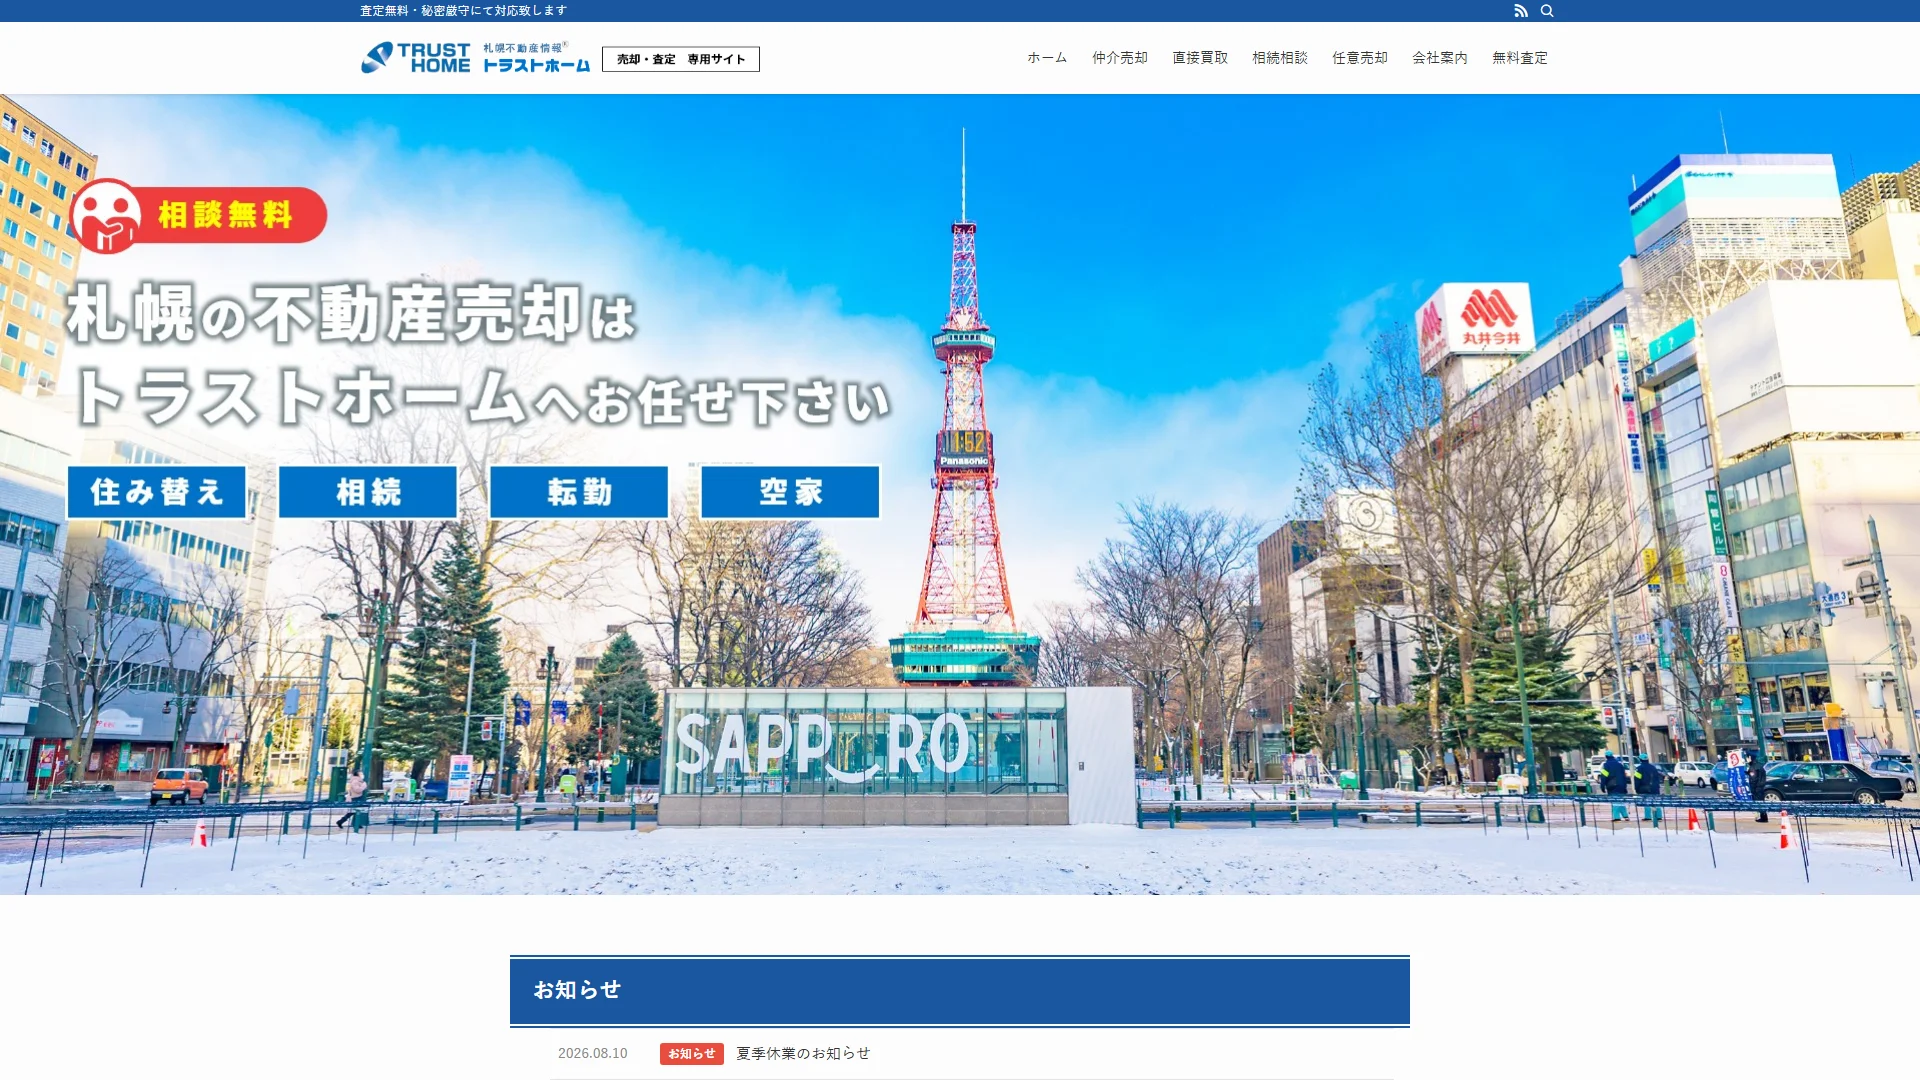Click the RSS feed icon
Viewport: 1920px width, 1080px height.
[x=1521, y=11]
